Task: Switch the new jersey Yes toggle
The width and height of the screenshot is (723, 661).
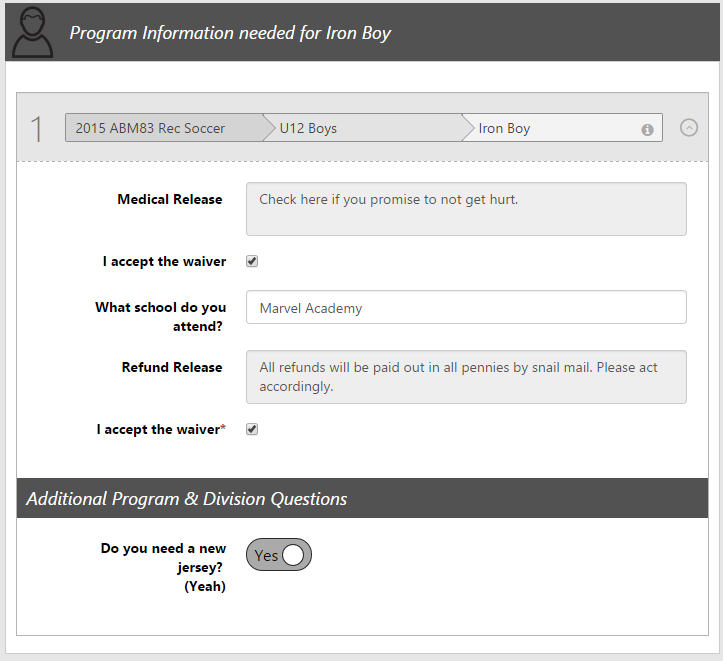Action: click(x=279, y=555)
